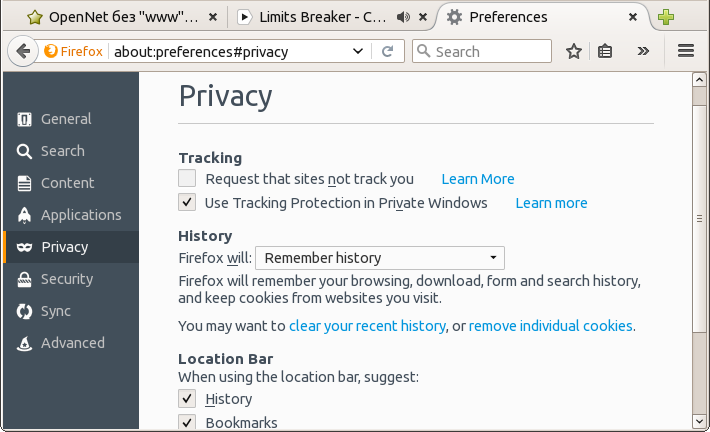Enable Request that sites not track you
The height and width of the screenshot is (432, 710).
187,179
